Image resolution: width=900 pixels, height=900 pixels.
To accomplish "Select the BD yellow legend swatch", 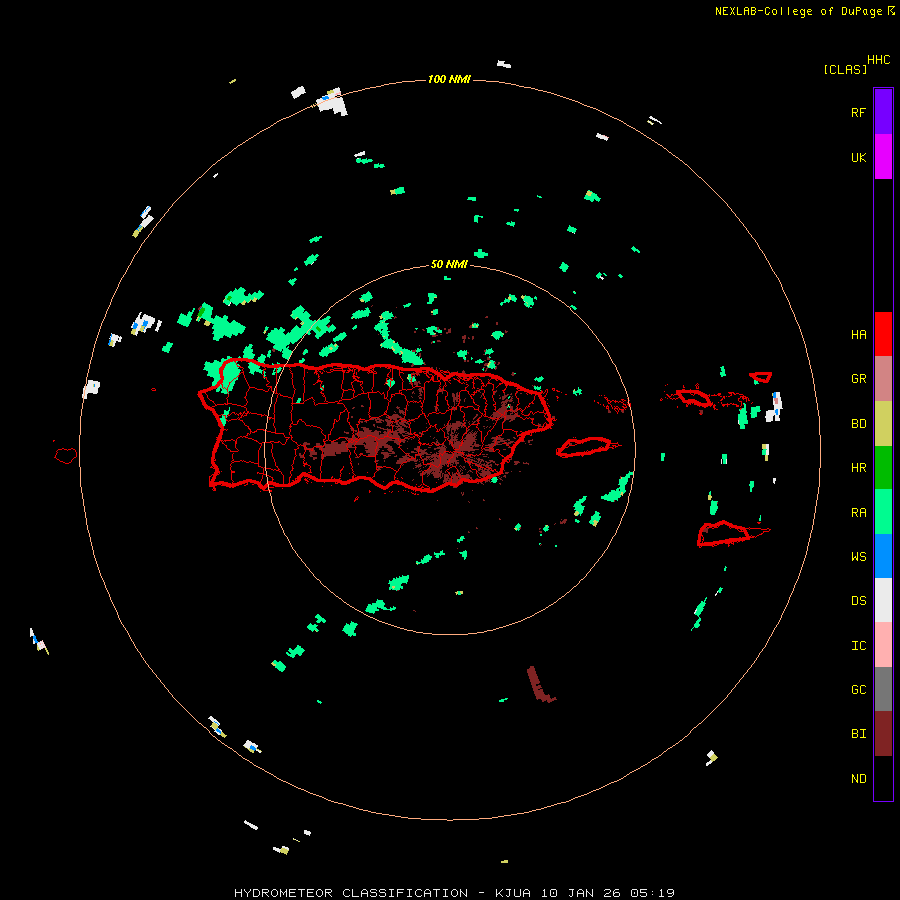I will [883, 424].
